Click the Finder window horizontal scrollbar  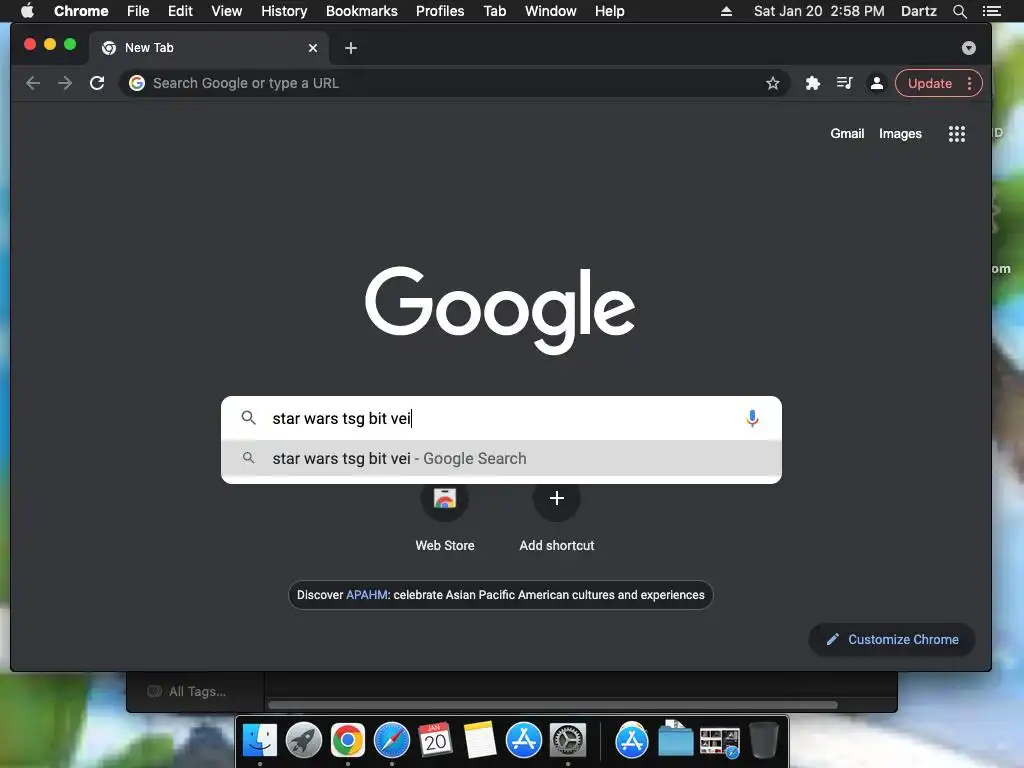[552, 705]
